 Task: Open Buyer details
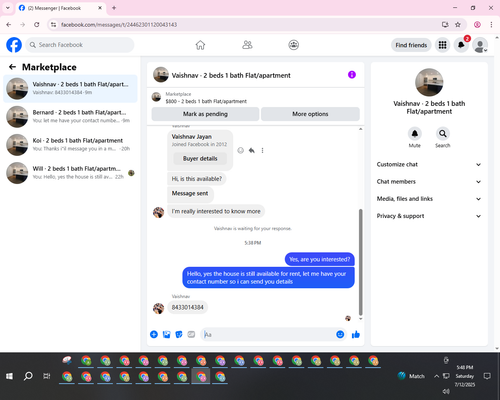click(200, 159)
